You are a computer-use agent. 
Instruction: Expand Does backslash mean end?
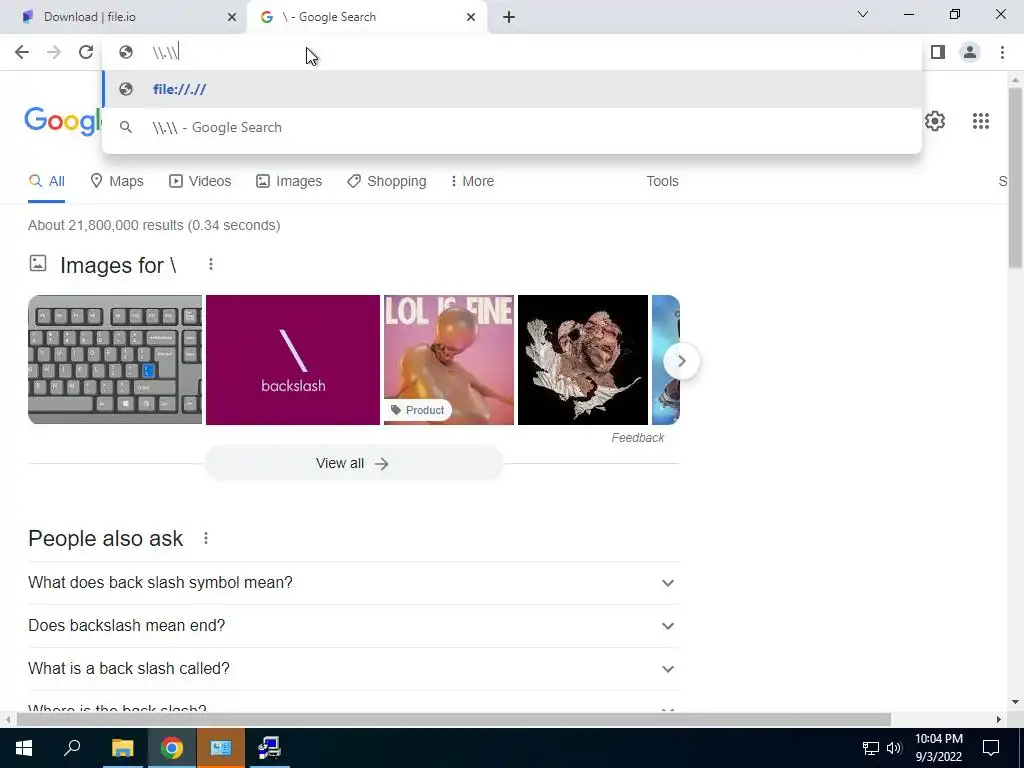pos(353,626)
